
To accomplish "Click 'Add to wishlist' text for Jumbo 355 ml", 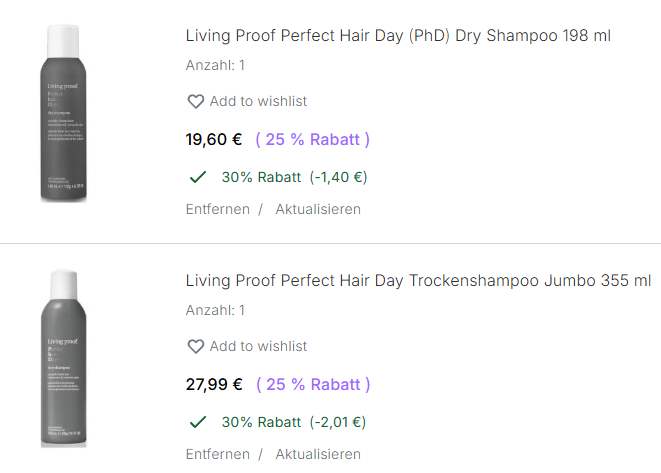I will point(258,346).
